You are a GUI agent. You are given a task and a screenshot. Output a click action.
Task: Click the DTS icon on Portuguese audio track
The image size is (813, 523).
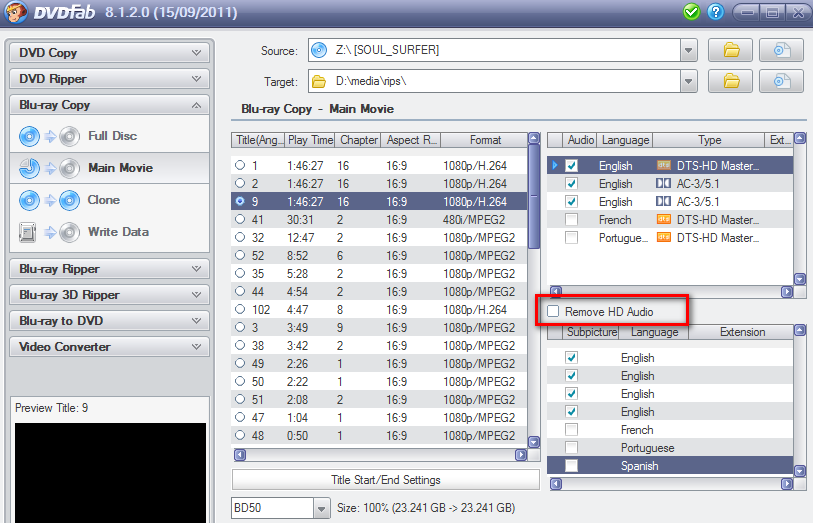pyautogui.click(x=664, y=237)
